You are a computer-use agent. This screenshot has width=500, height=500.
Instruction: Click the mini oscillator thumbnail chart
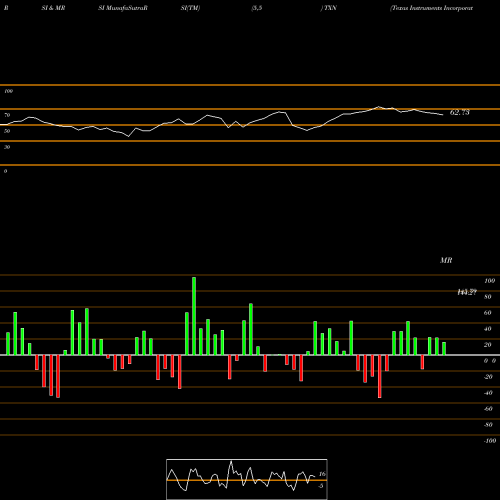[247, 479]
